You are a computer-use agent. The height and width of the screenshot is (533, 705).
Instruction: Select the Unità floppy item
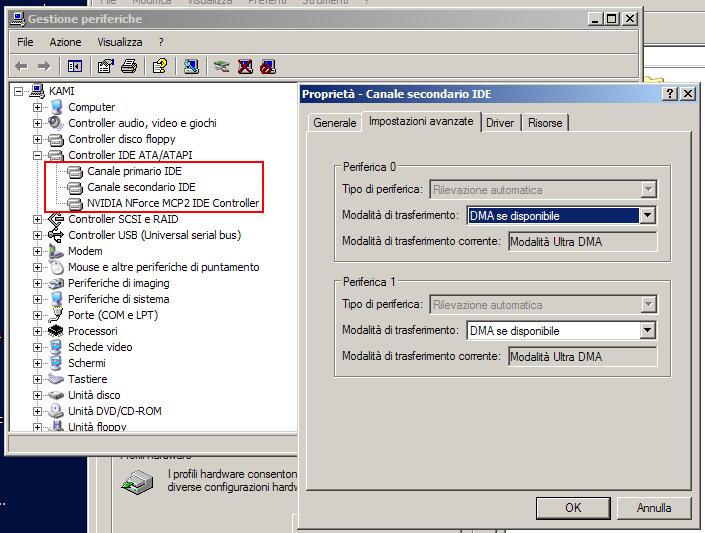click(x=97, y=426)
